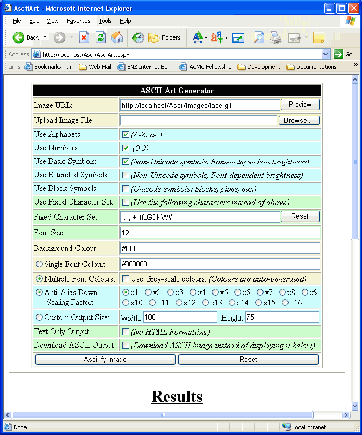Click the magnifier-over-page toolbar icon
Viewport: 362px width, 435px height.
click(259, 37)
